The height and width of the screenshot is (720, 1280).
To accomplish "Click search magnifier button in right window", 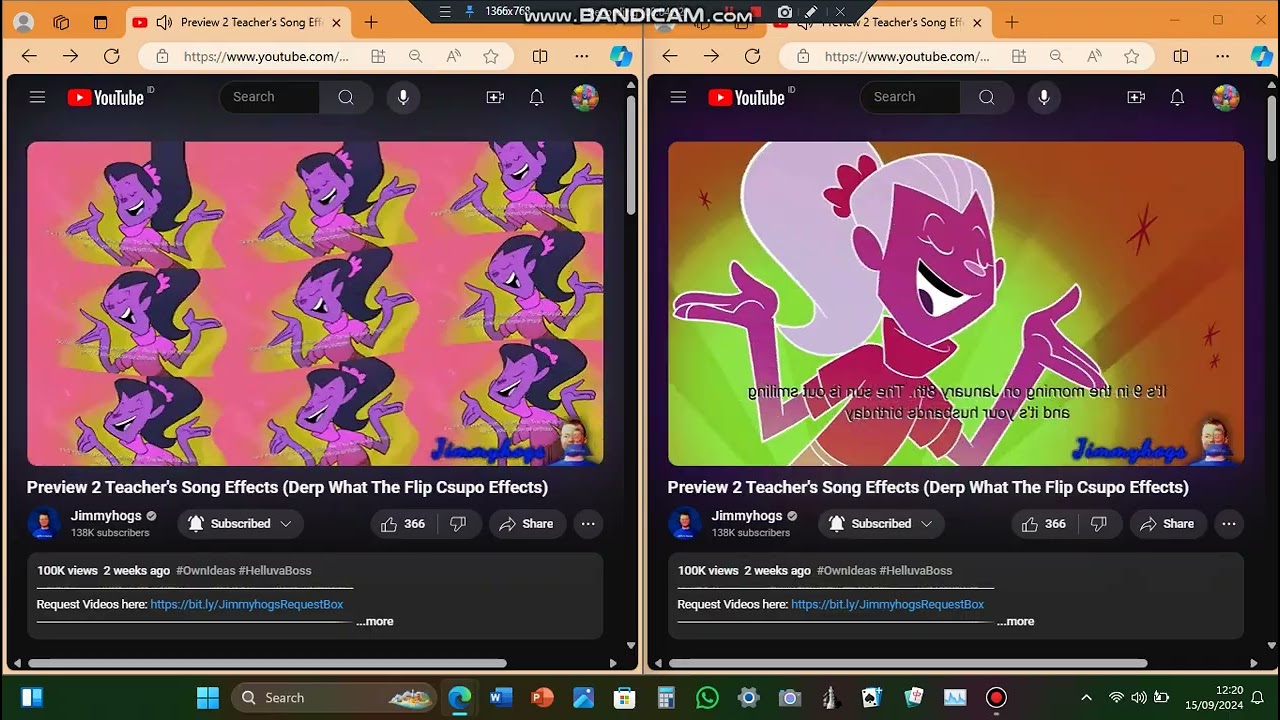I will click(987, 97).
